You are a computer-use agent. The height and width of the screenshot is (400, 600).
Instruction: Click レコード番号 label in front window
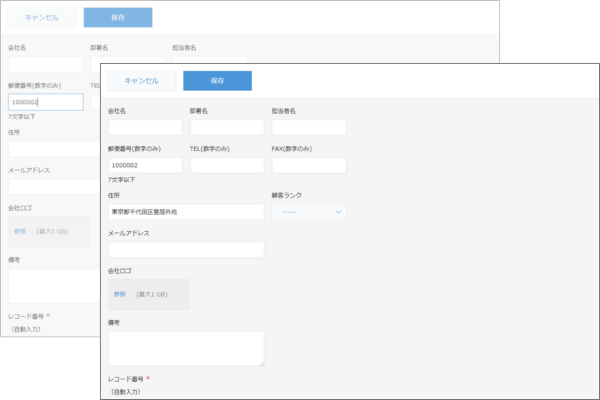(126, 379)
